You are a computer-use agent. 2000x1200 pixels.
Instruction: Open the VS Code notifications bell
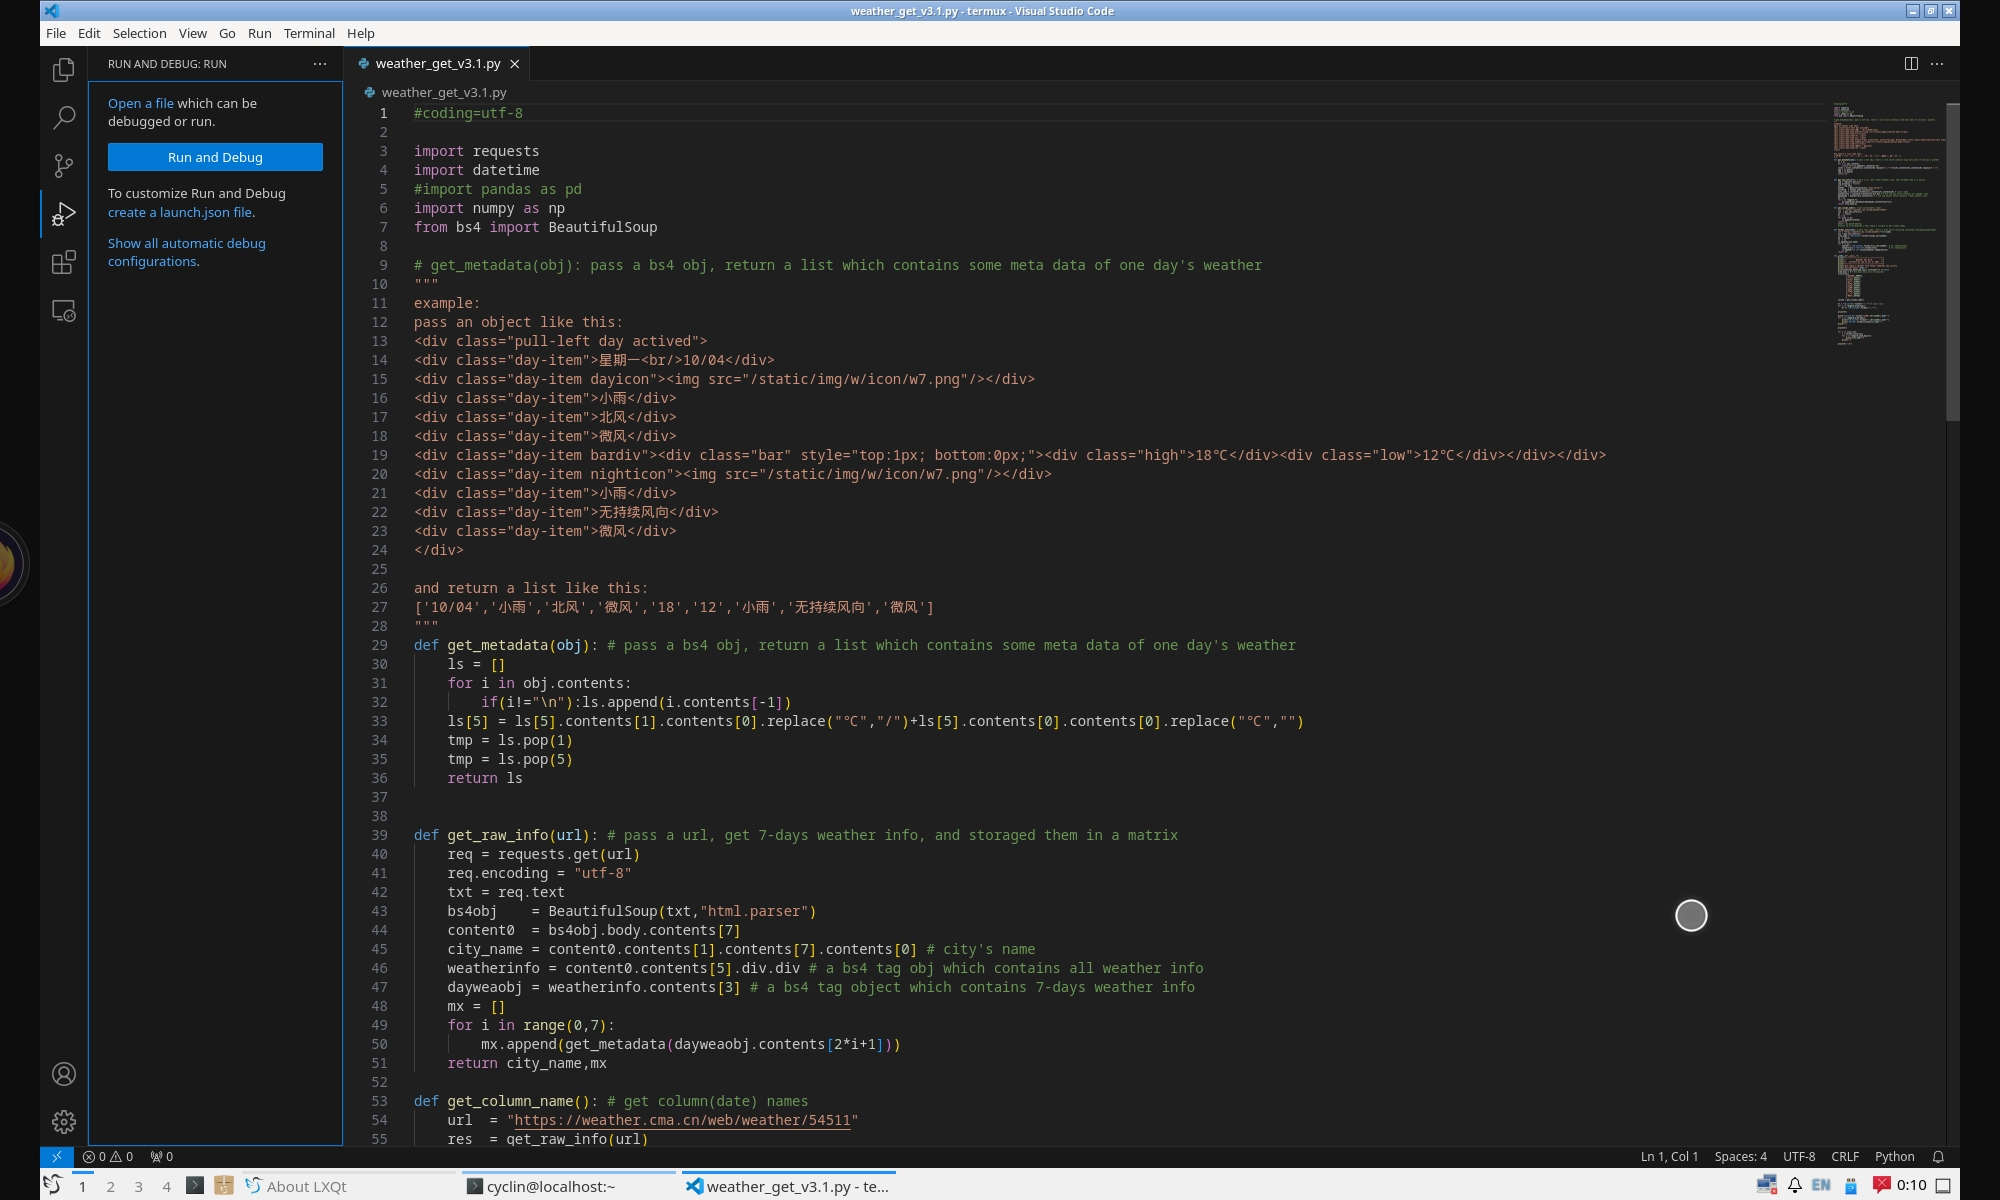click(x=1938, y=1156)
